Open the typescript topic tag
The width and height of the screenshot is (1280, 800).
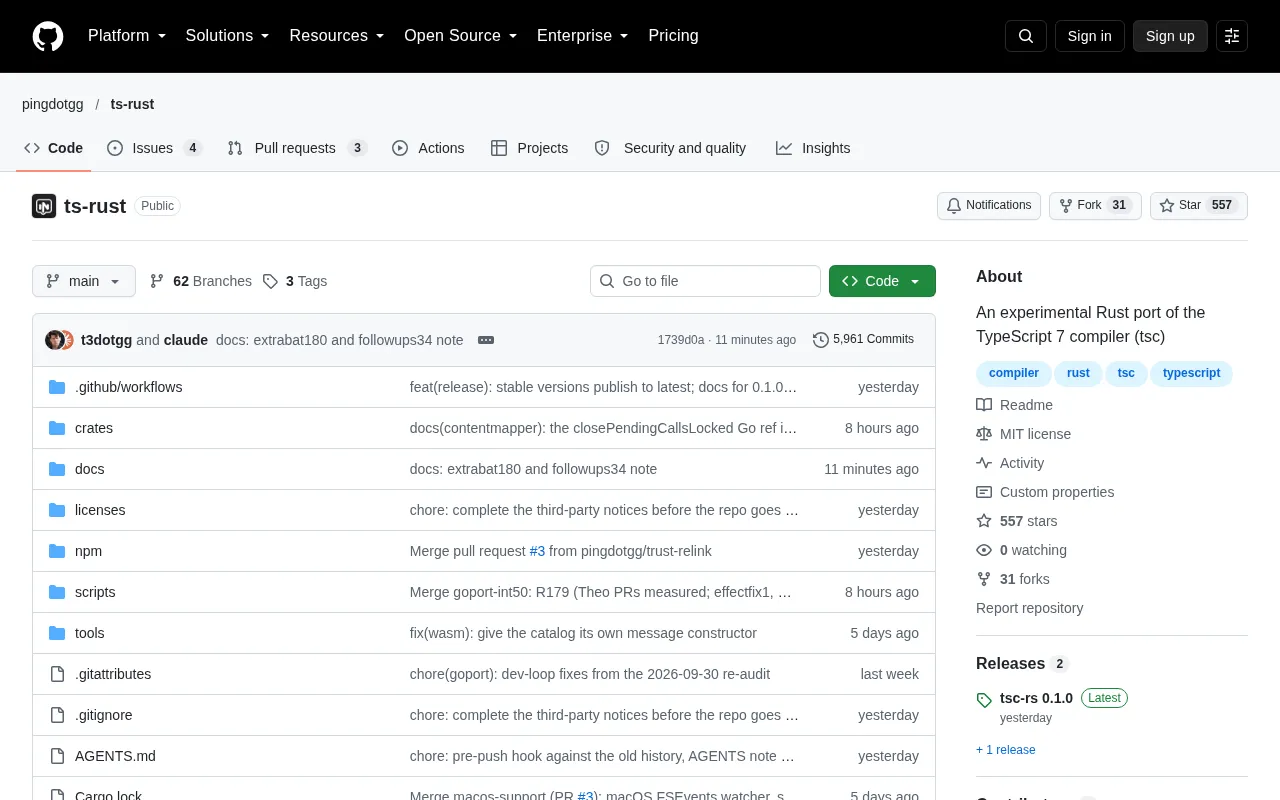1191,373
